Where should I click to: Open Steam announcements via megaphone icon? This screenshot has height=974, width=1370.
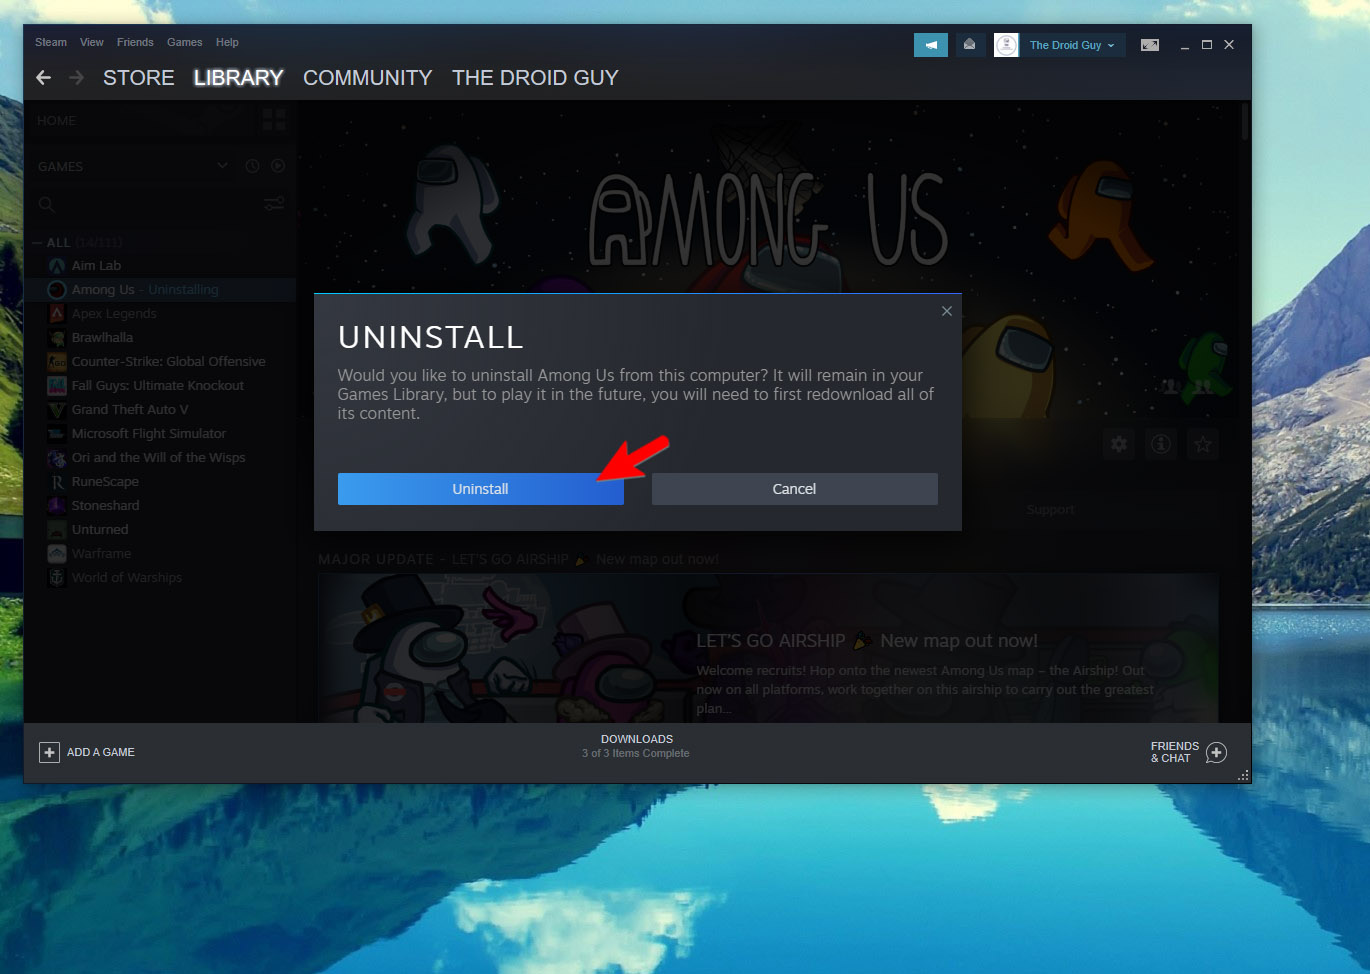(x=930, y=44)
